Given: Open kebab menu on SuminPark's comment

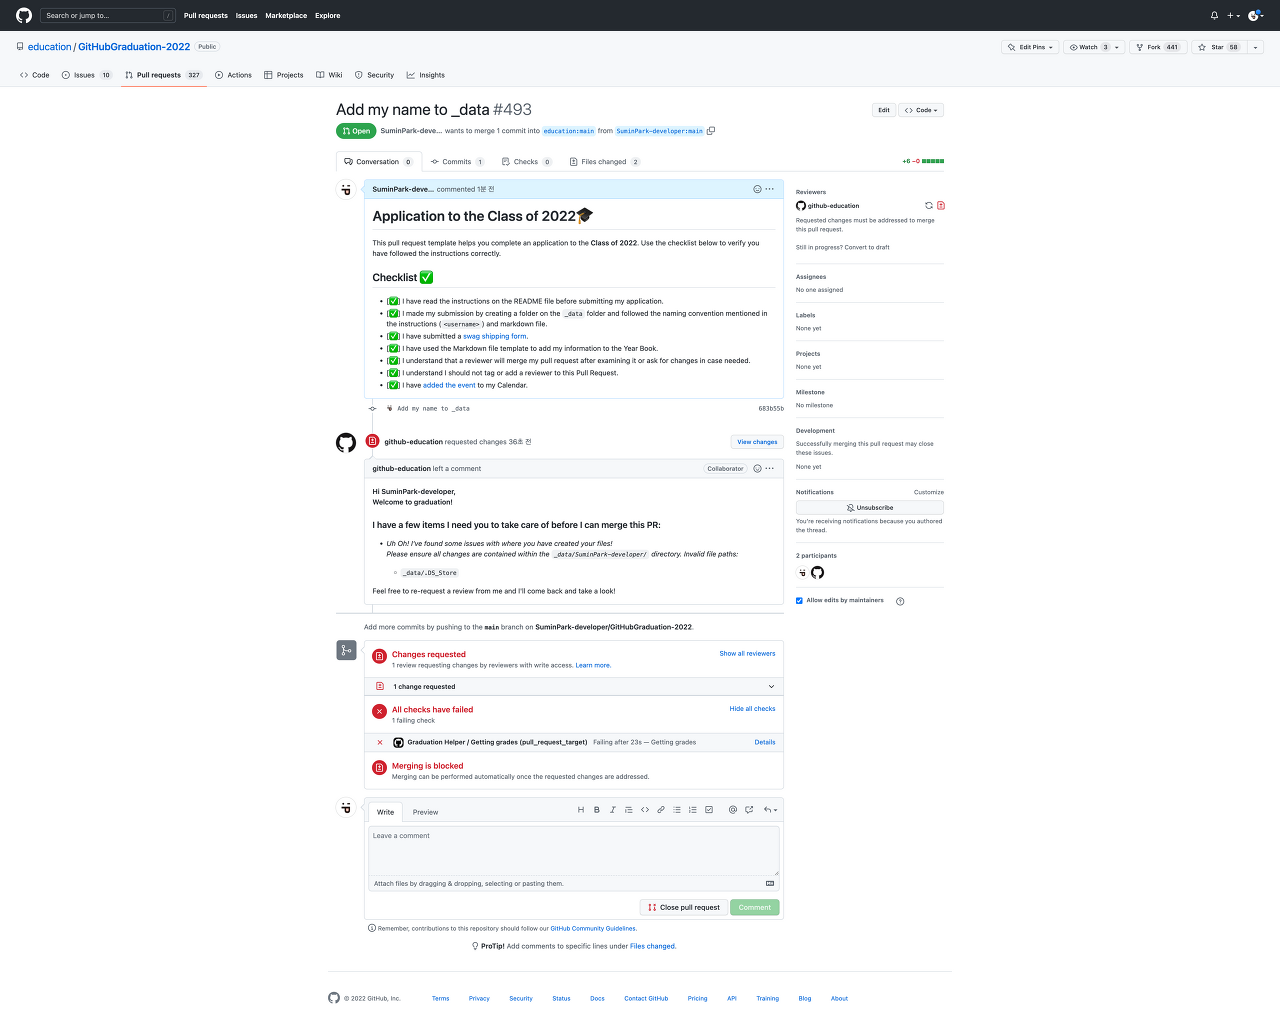Looking at the screenshot, I should [770, 189].
